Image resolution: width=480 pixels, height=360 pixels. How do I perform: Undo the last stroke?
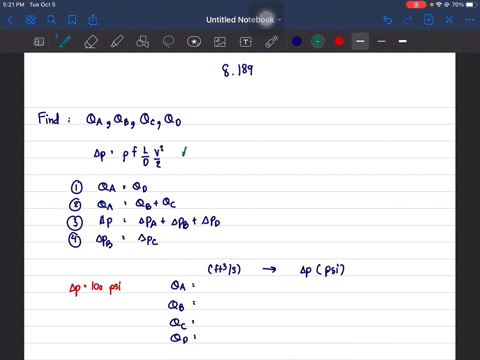point(387,20)
